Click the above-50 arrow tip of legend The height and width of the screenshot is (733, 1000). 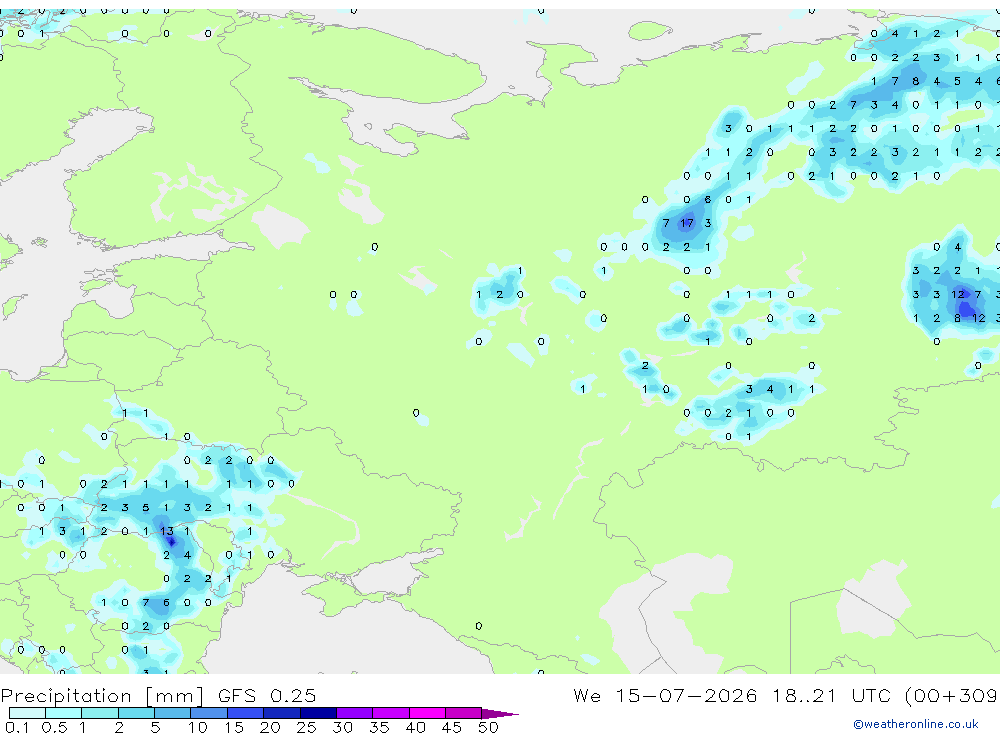tap(499, 713)
